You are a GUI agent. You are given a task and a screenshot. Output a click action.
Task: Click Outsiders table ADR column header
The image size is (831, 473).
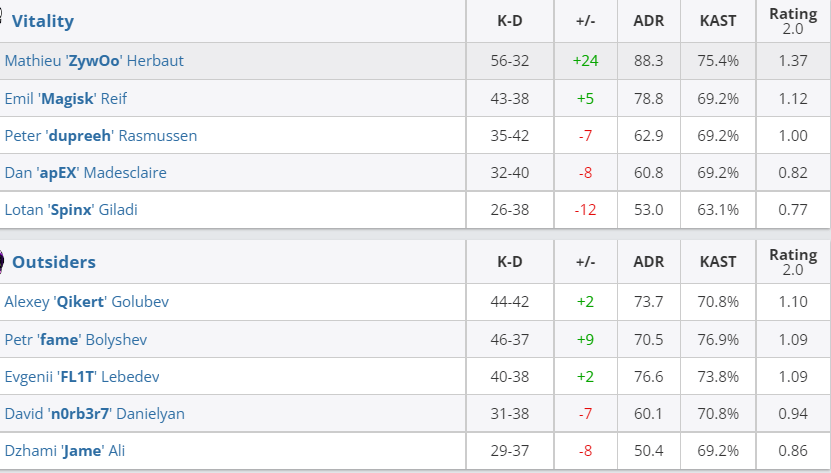click(x=649, y=262)
